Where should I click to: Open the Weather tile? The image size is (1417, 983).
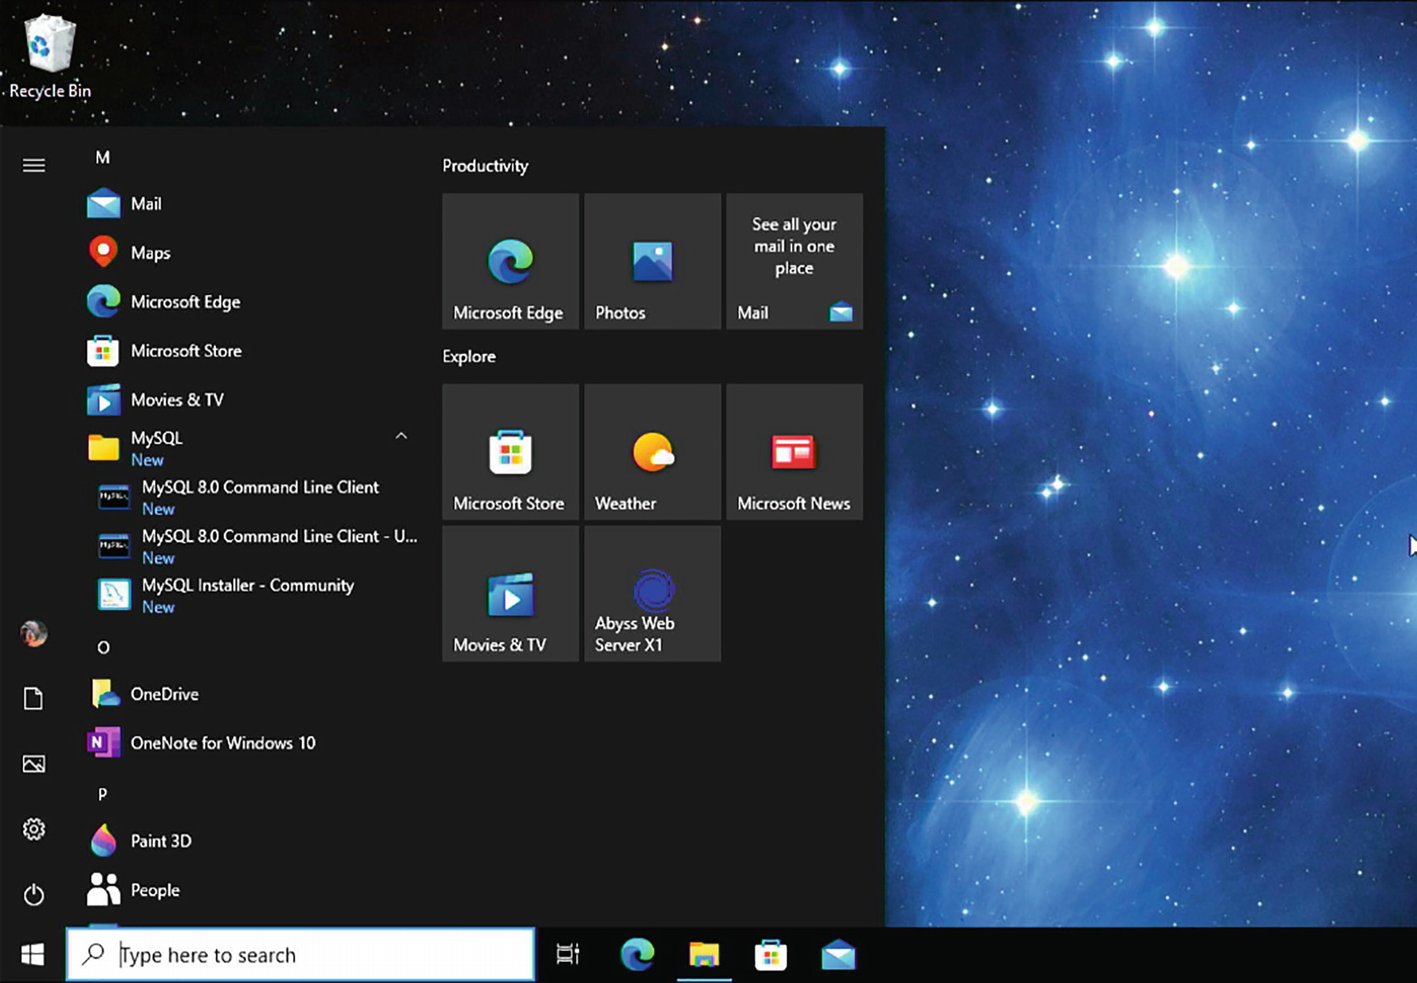click(x=652, y=452)
